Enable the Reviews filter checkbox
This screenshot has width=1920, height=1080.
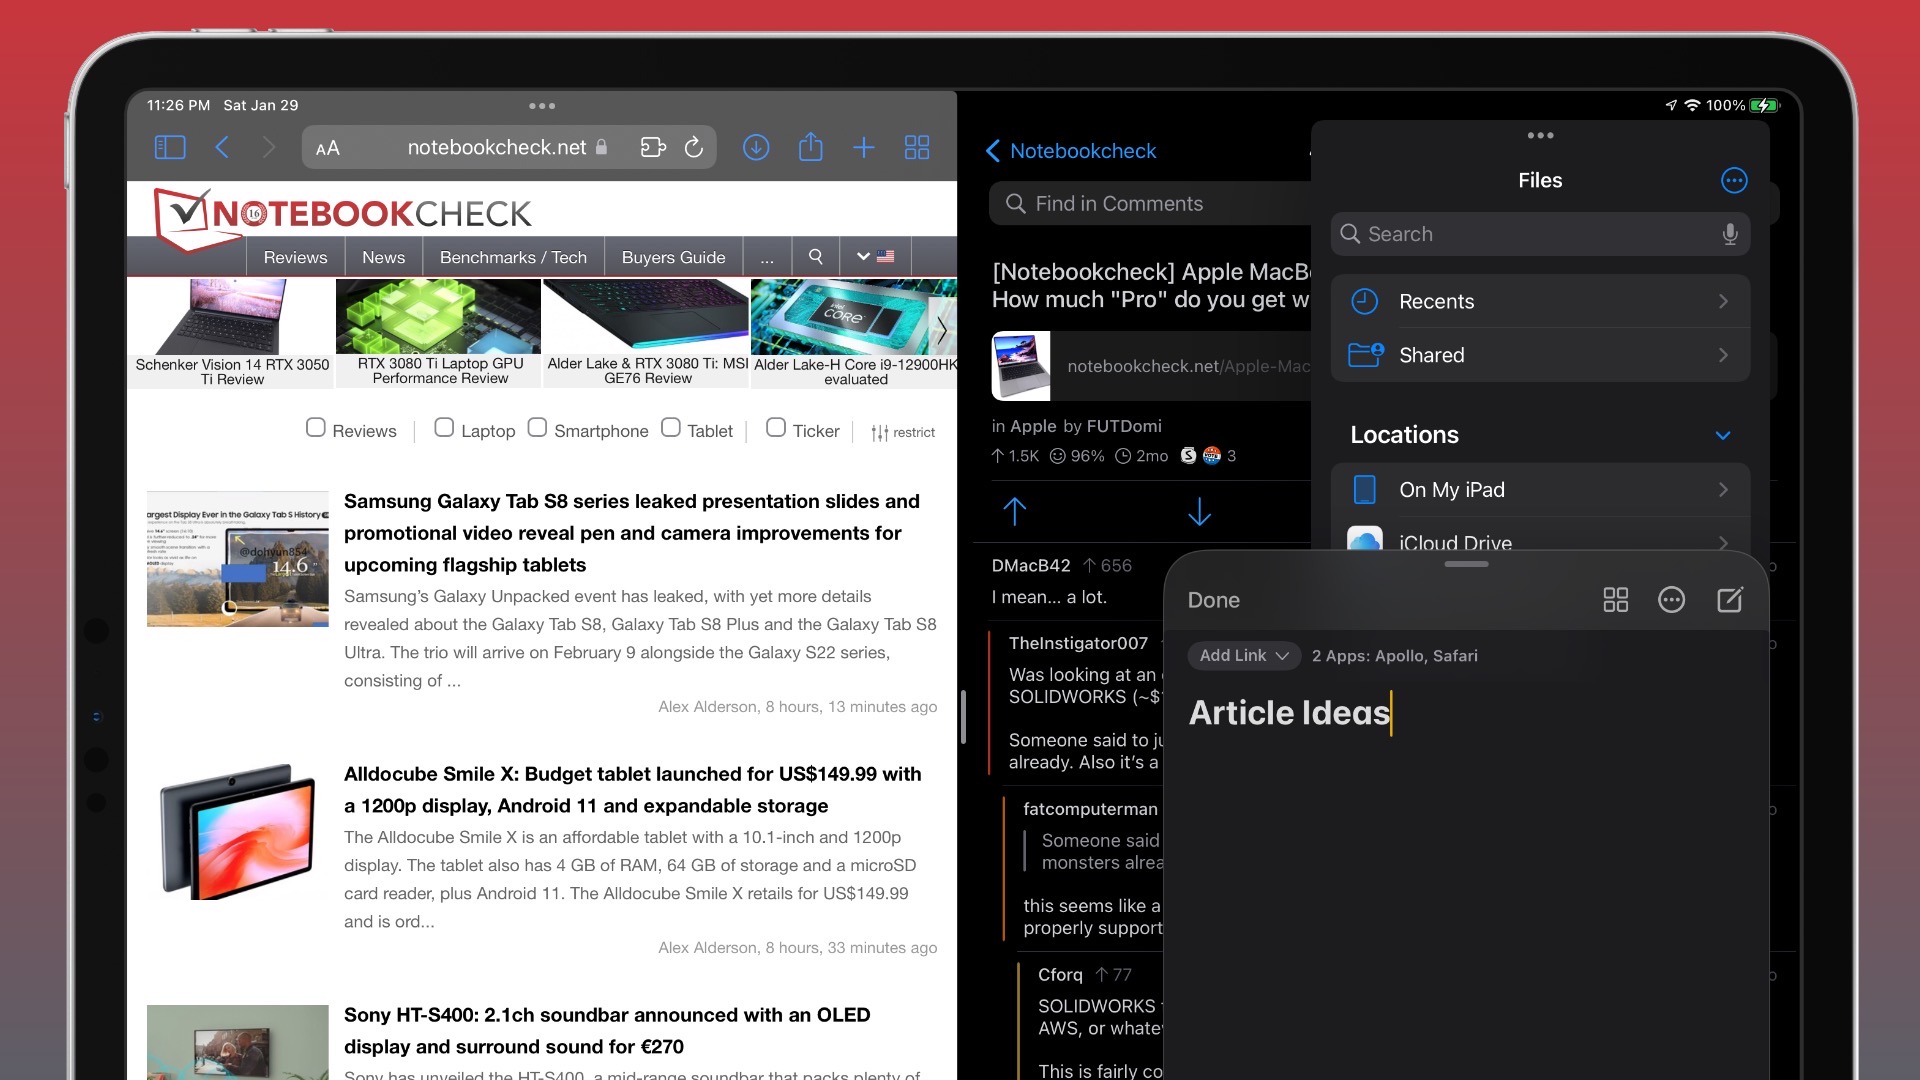pyautogui.click(x=316, y=427)
